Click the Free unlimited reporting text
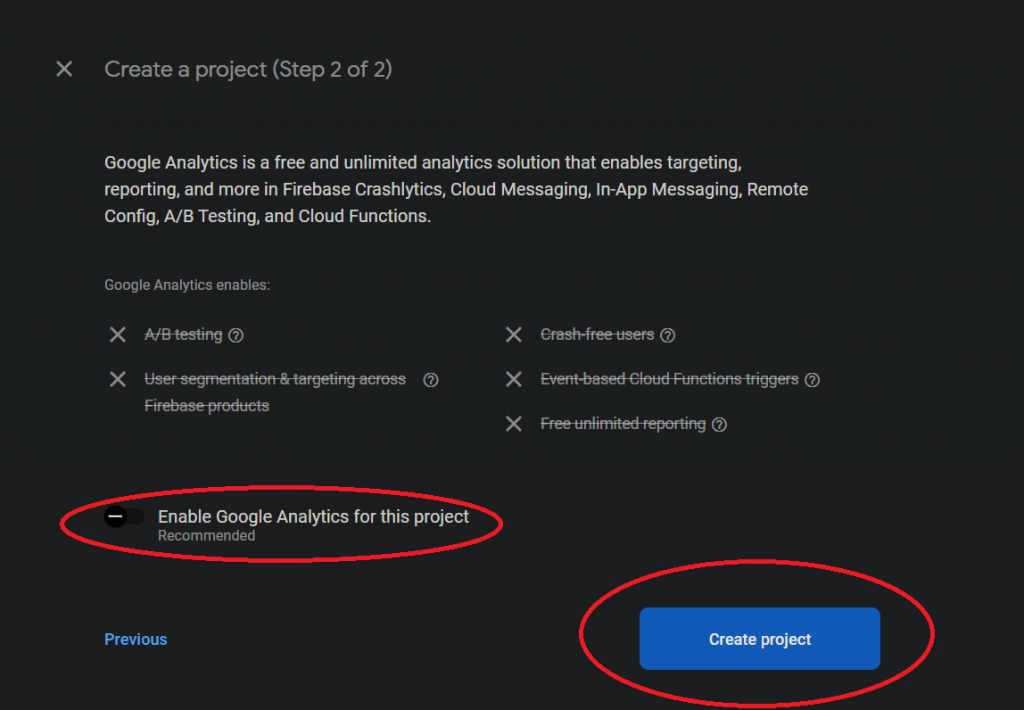Viewport: 1024px width, 710px height. pos(623,424)
